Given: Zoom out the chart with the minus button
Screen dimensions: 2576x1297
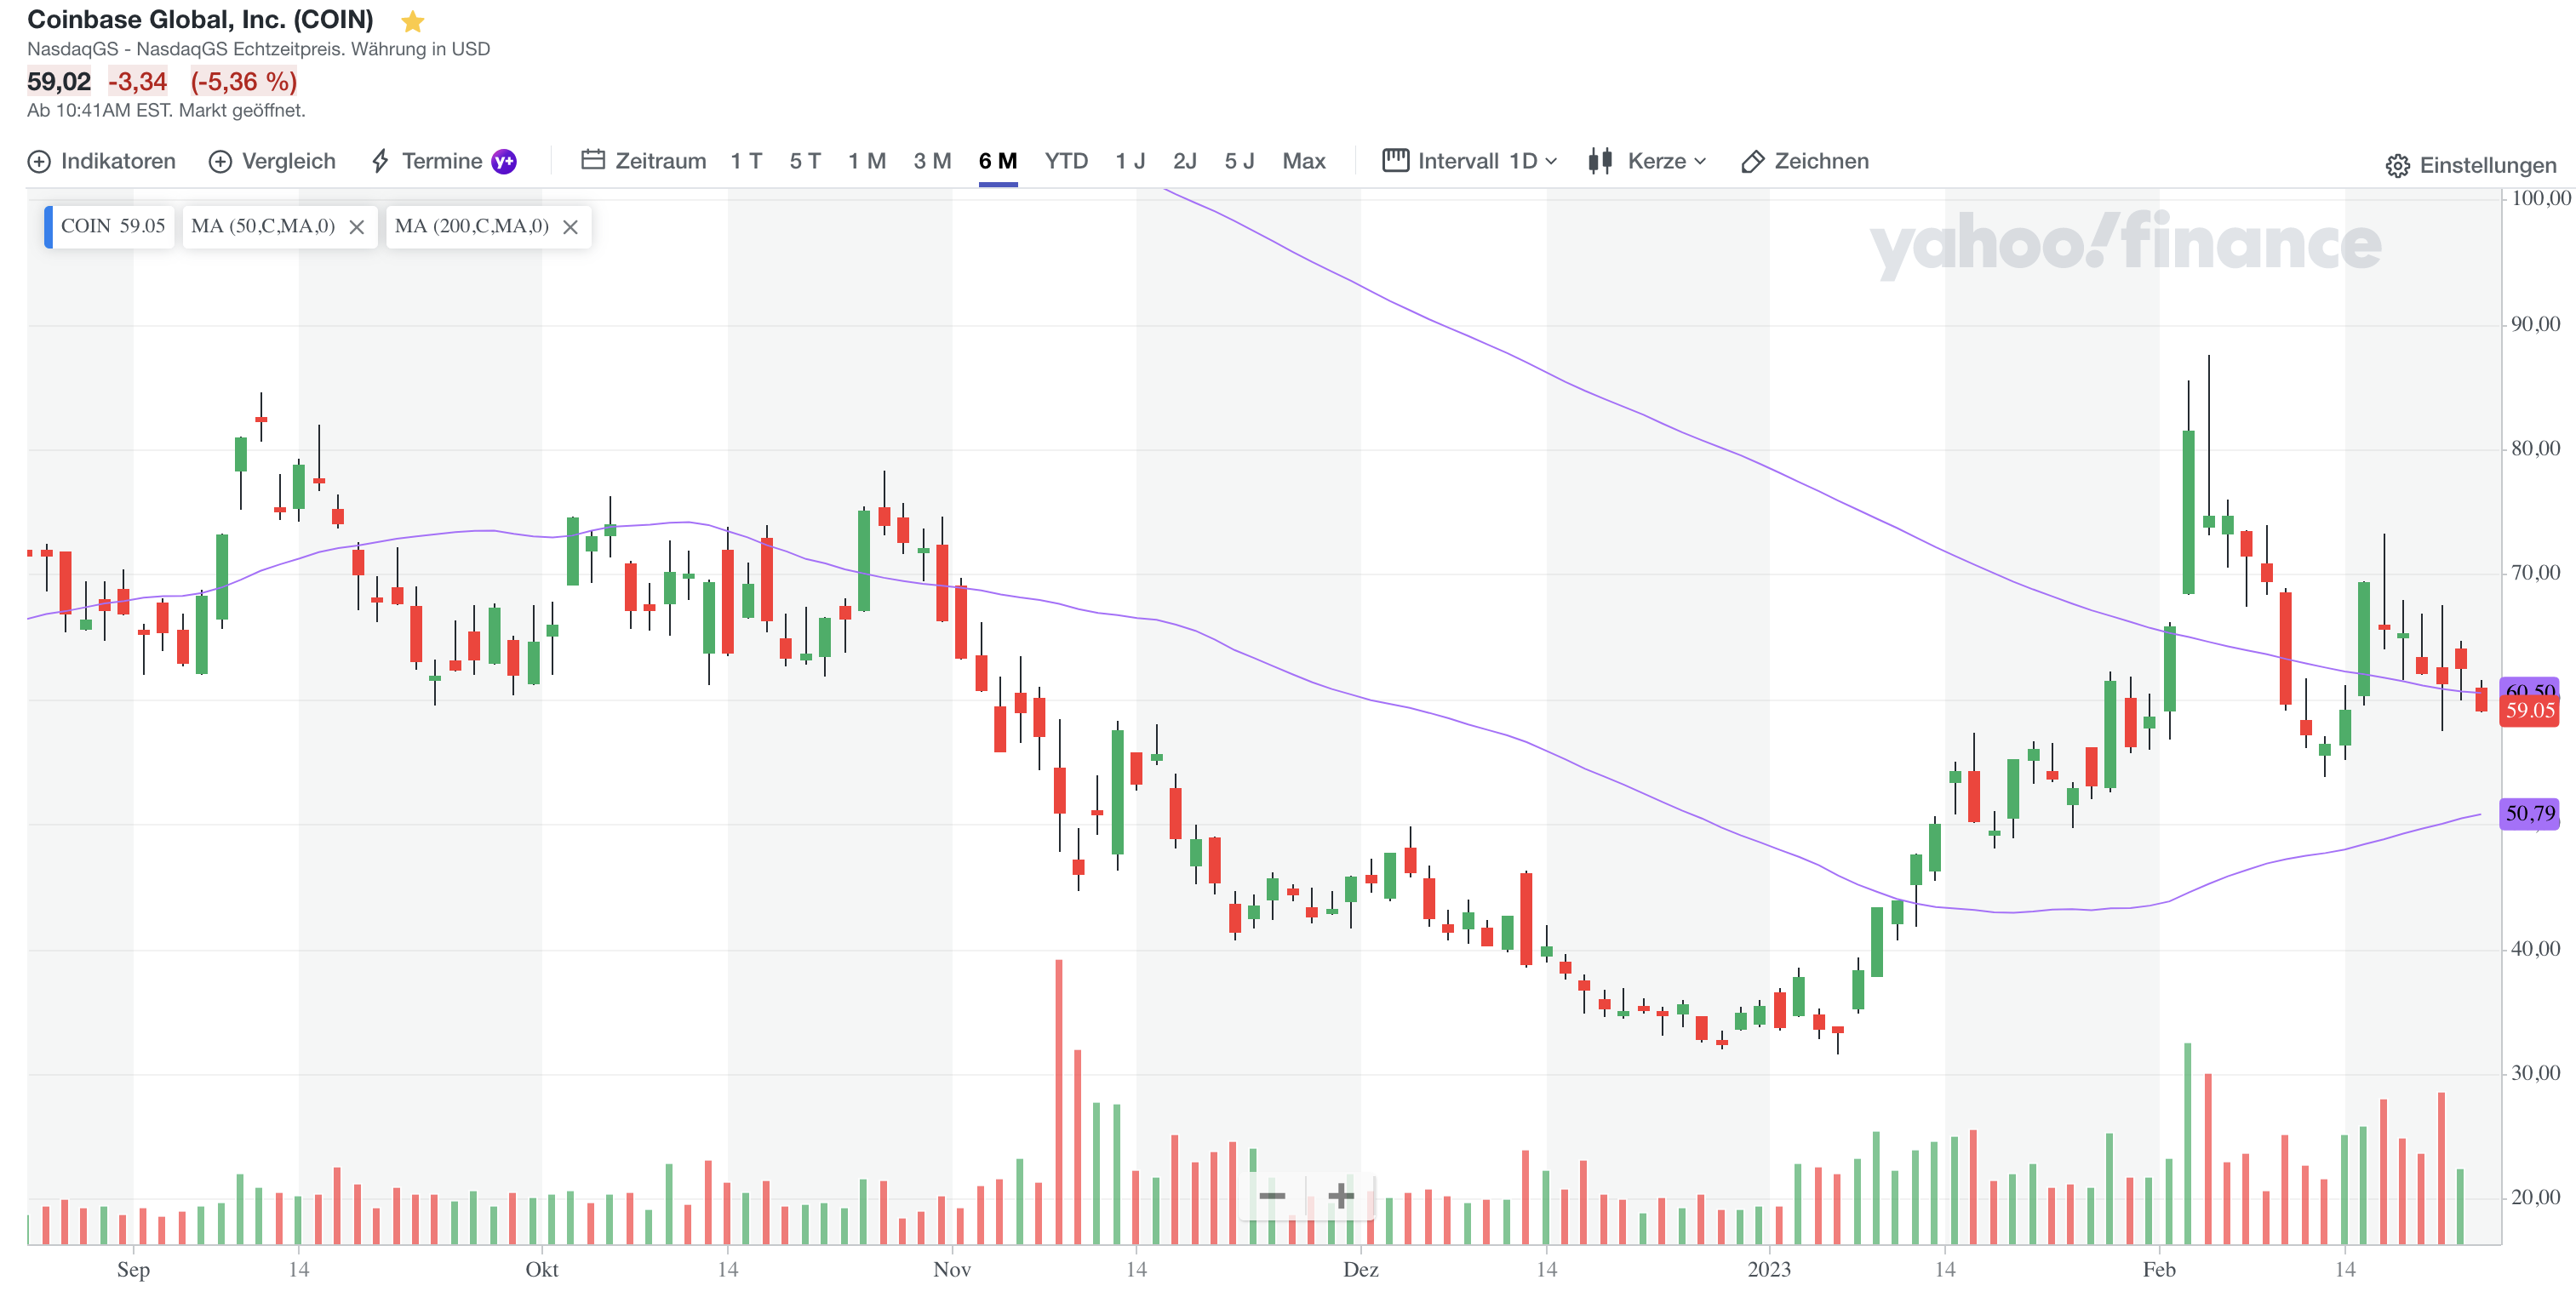Looking at the screenshot, I should pyautogui.click(x=1272, y=1195).
